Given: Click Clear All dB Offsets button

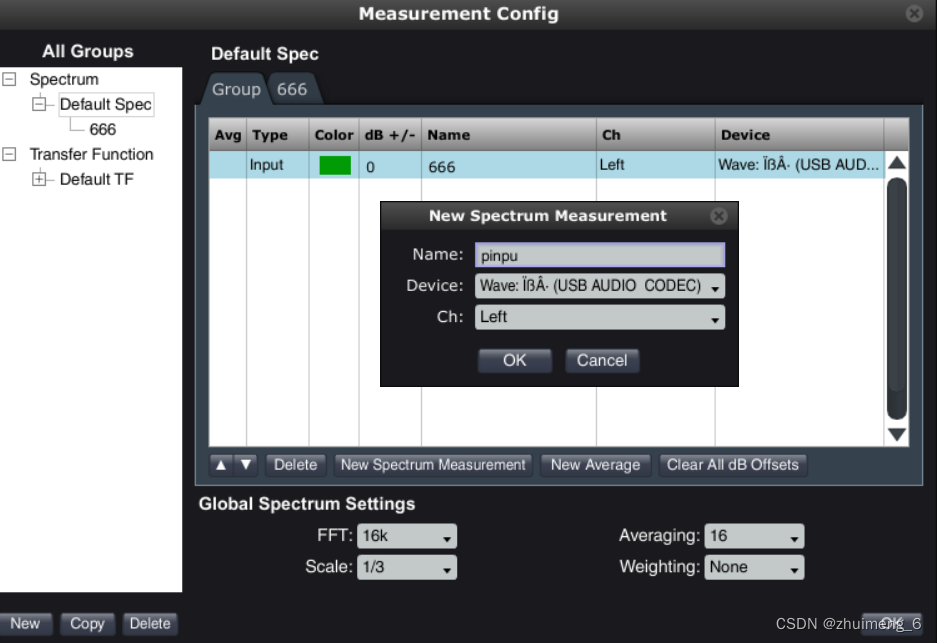Looking at the screenshot, I should (733, 465).
